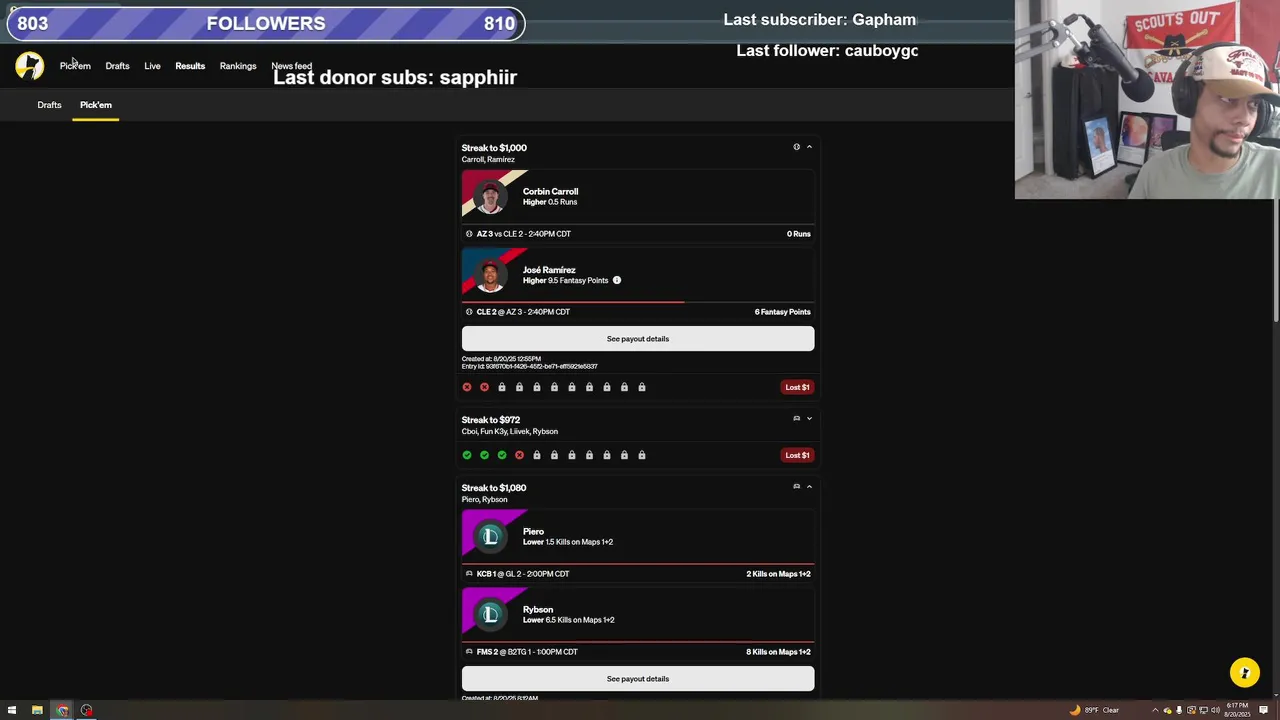Open the Rankings page

tap(238, 66)
